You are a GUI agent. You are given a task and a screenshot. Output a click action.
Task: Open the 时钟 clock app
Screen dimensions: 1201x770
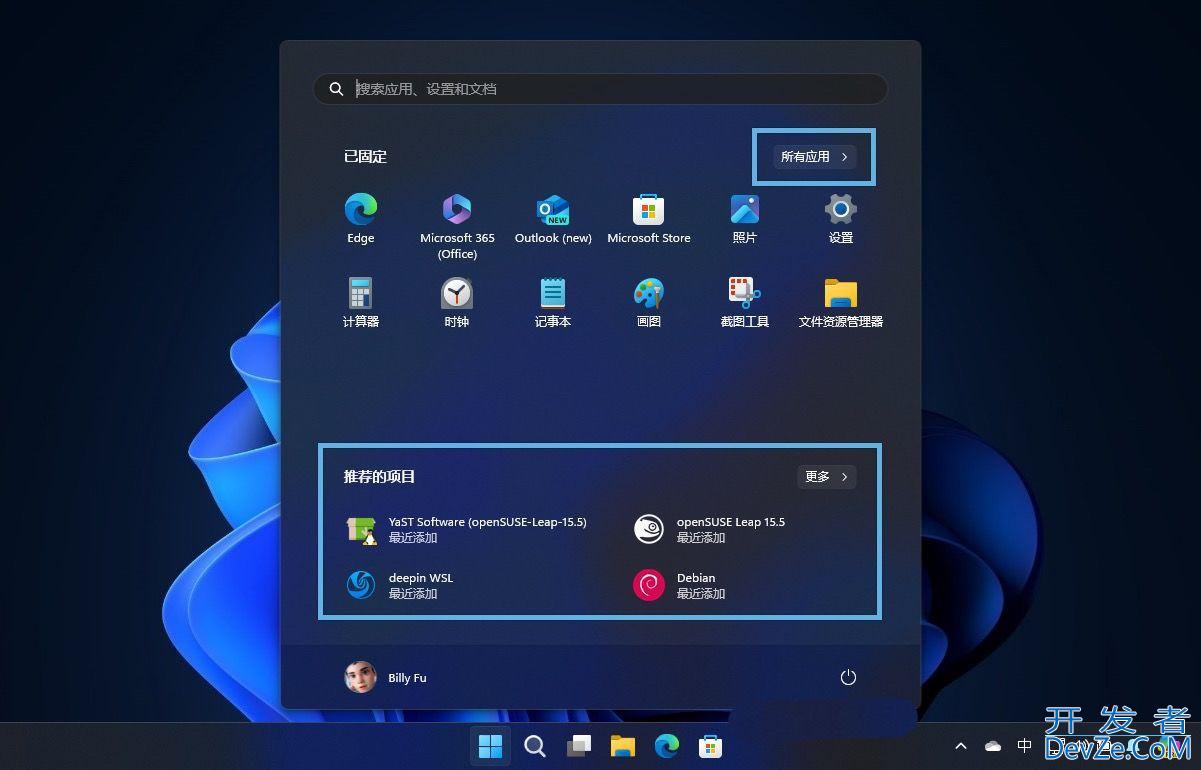(457, 302)
